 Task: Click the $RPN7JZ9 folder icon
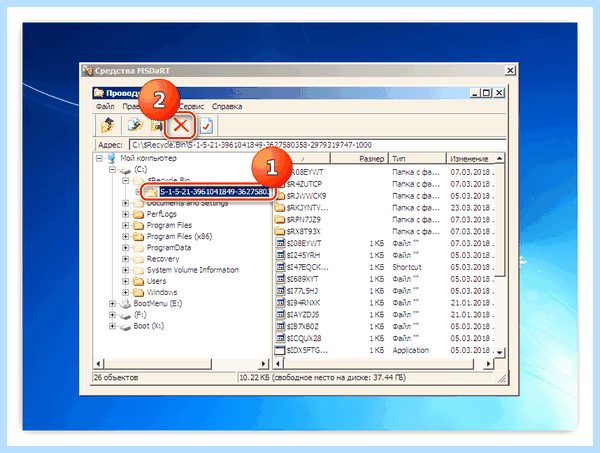(280, 220)
